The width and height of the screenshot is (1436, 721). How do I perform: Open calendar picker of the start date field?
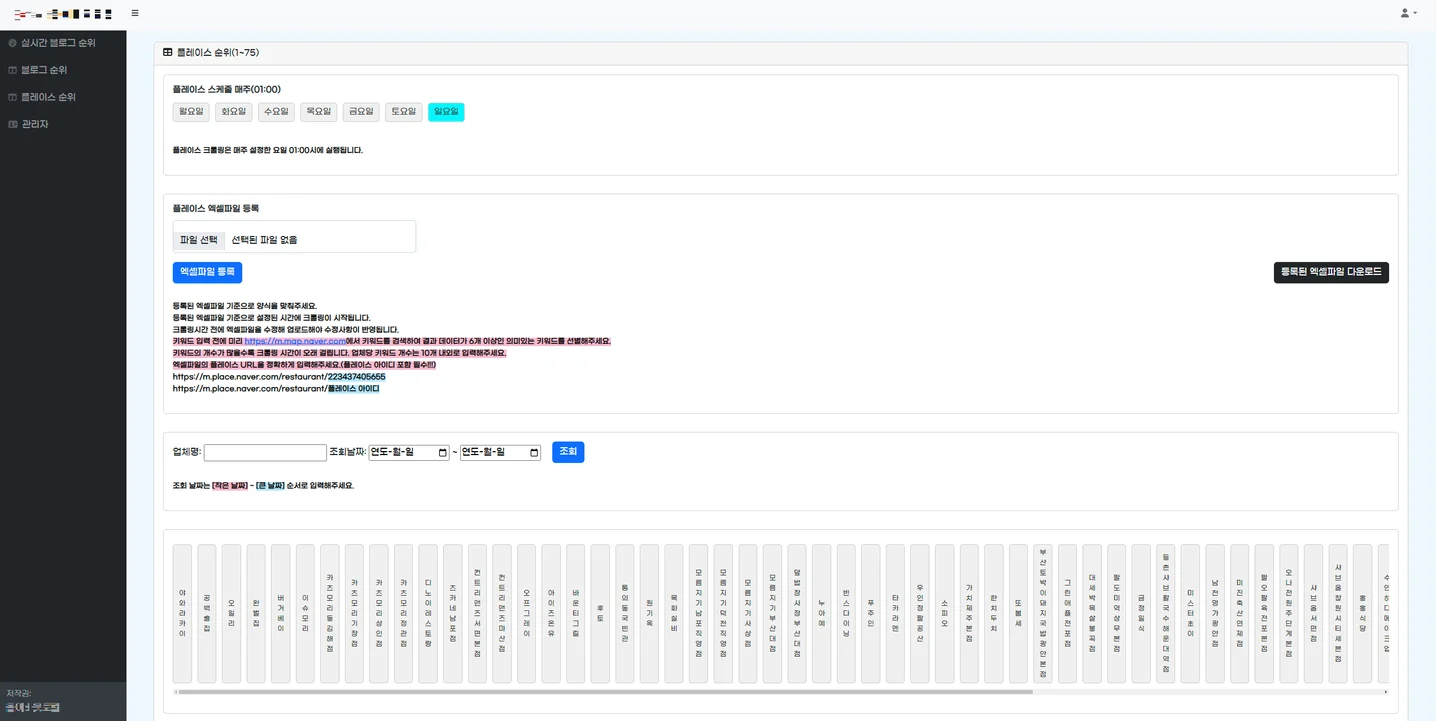(442, 453)
